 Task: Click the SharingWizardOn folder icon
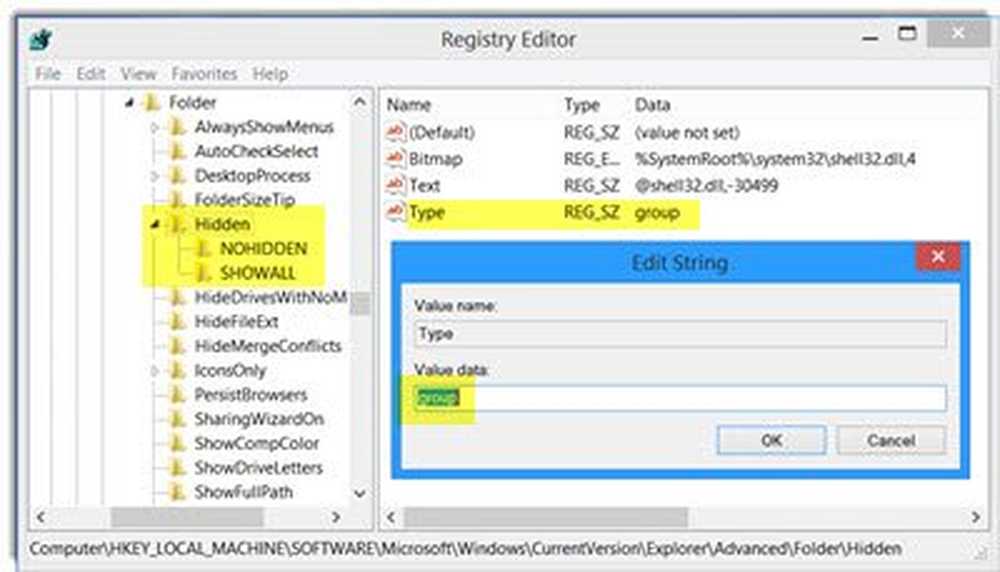pyautogui.click(x=178, y=418)
